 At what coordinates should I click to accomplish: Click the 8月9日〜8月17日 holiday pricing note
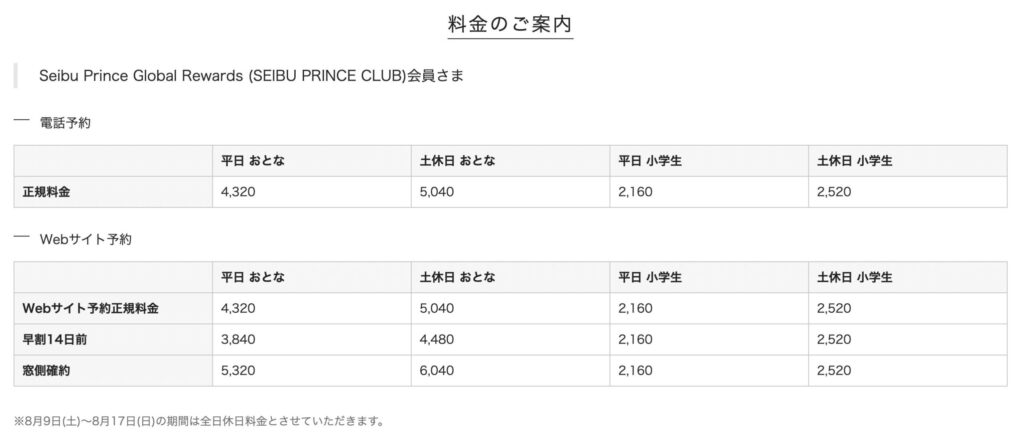199,421
